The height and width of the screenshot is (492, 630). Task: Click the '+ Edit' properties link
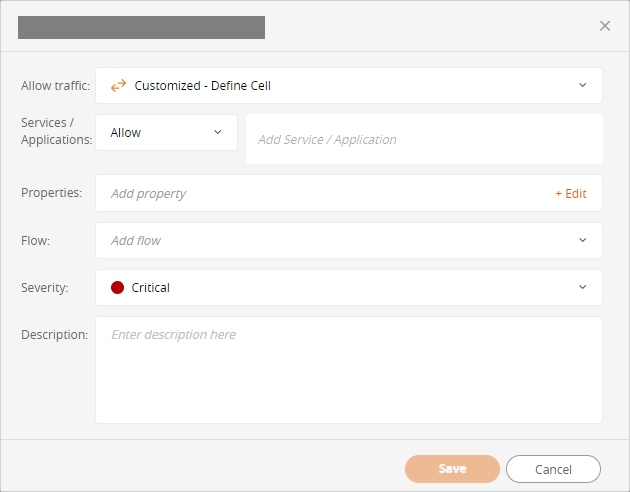click(x=571, y=194)
